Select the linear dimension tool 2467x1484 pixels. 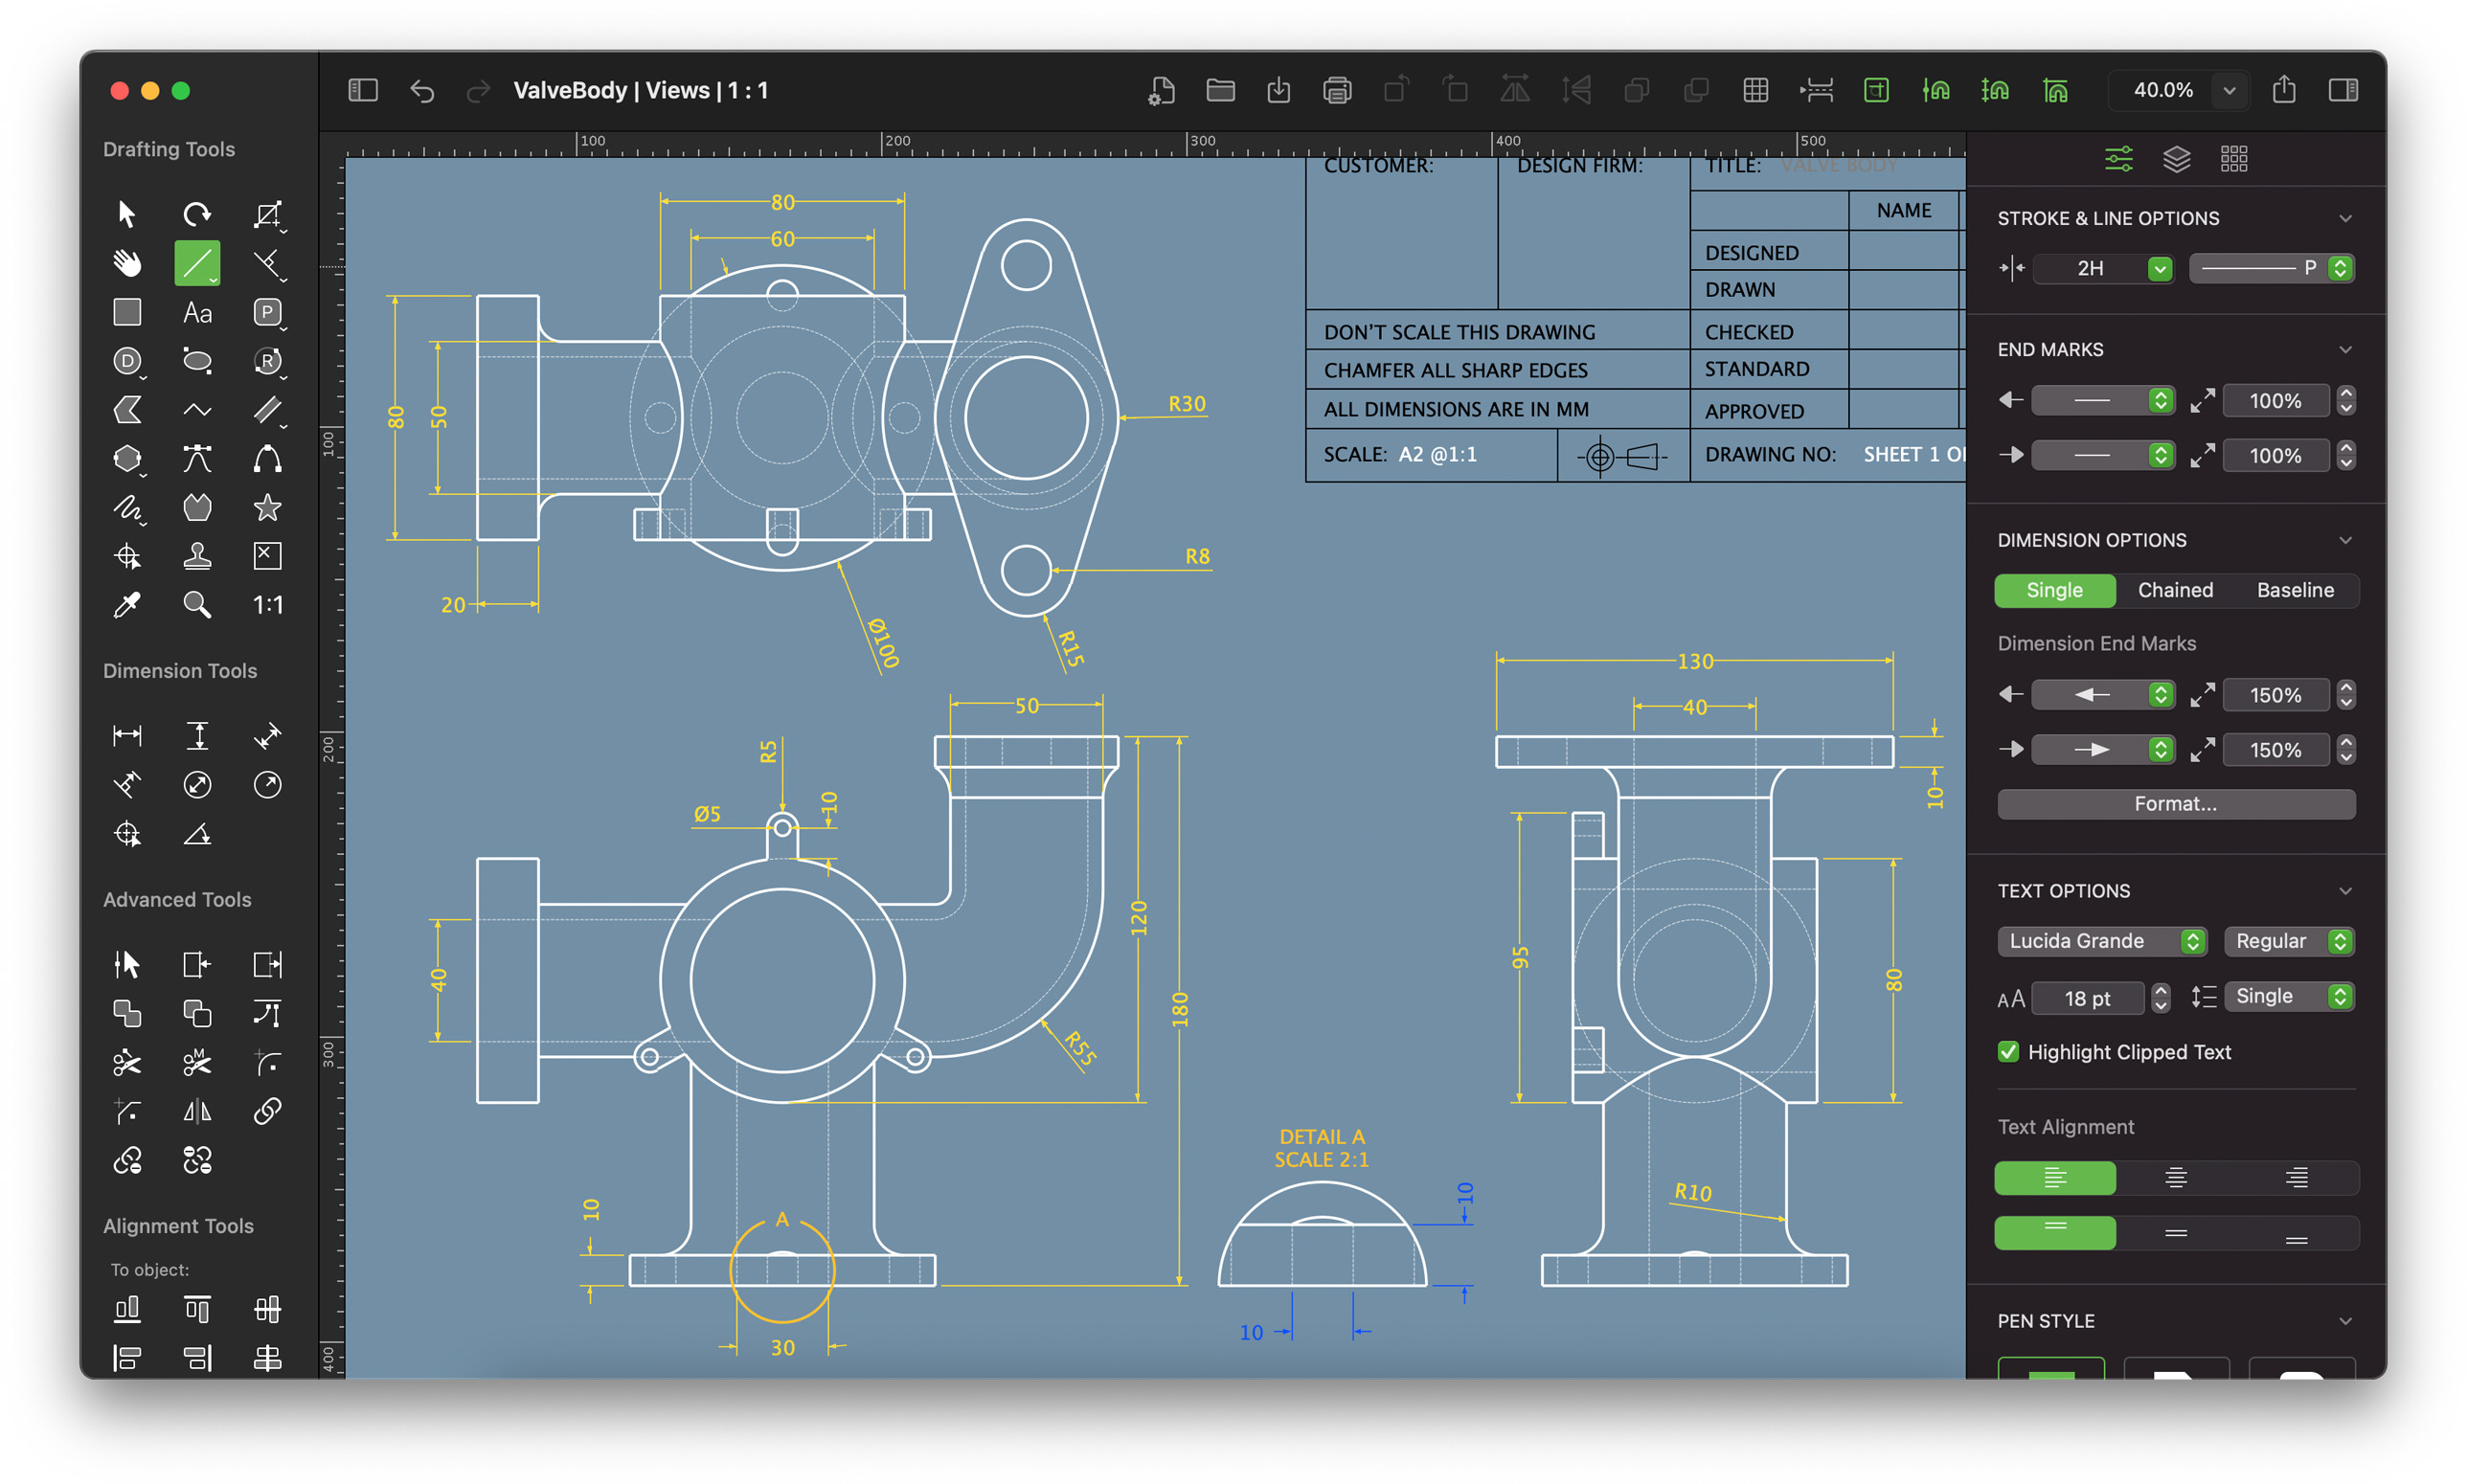click(x=127, y=735)
